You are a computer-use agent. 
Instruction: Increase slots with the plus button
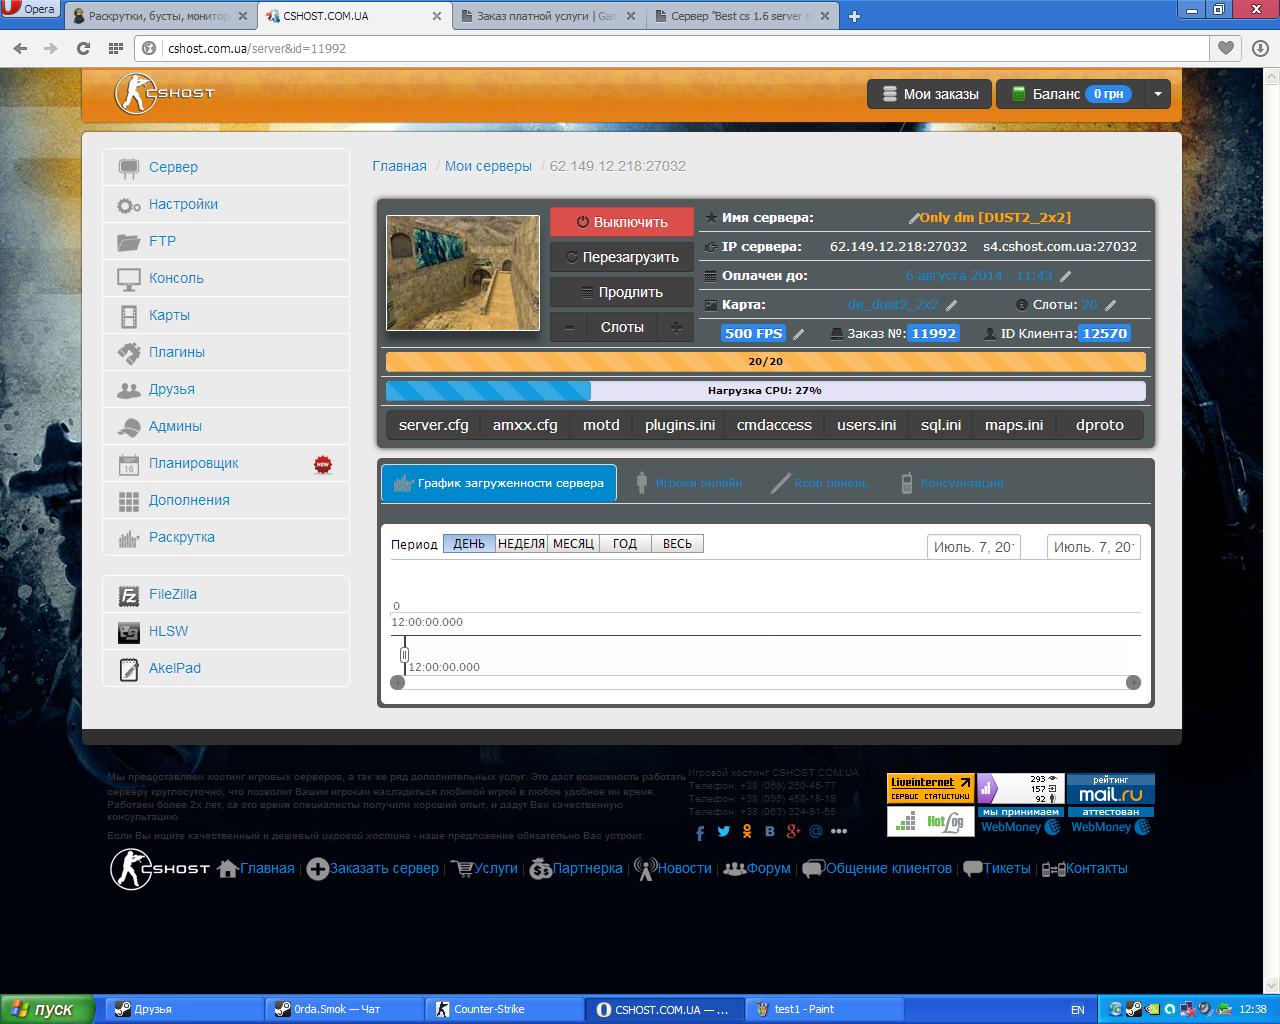(x=676, y=327)
